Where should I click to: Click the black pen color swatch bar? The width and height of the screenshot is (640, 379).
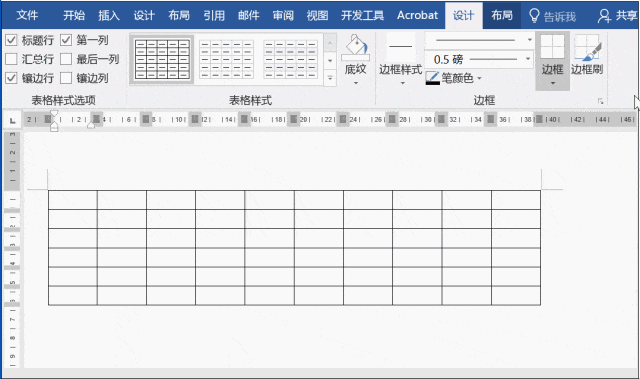click(x=433, y=83)
